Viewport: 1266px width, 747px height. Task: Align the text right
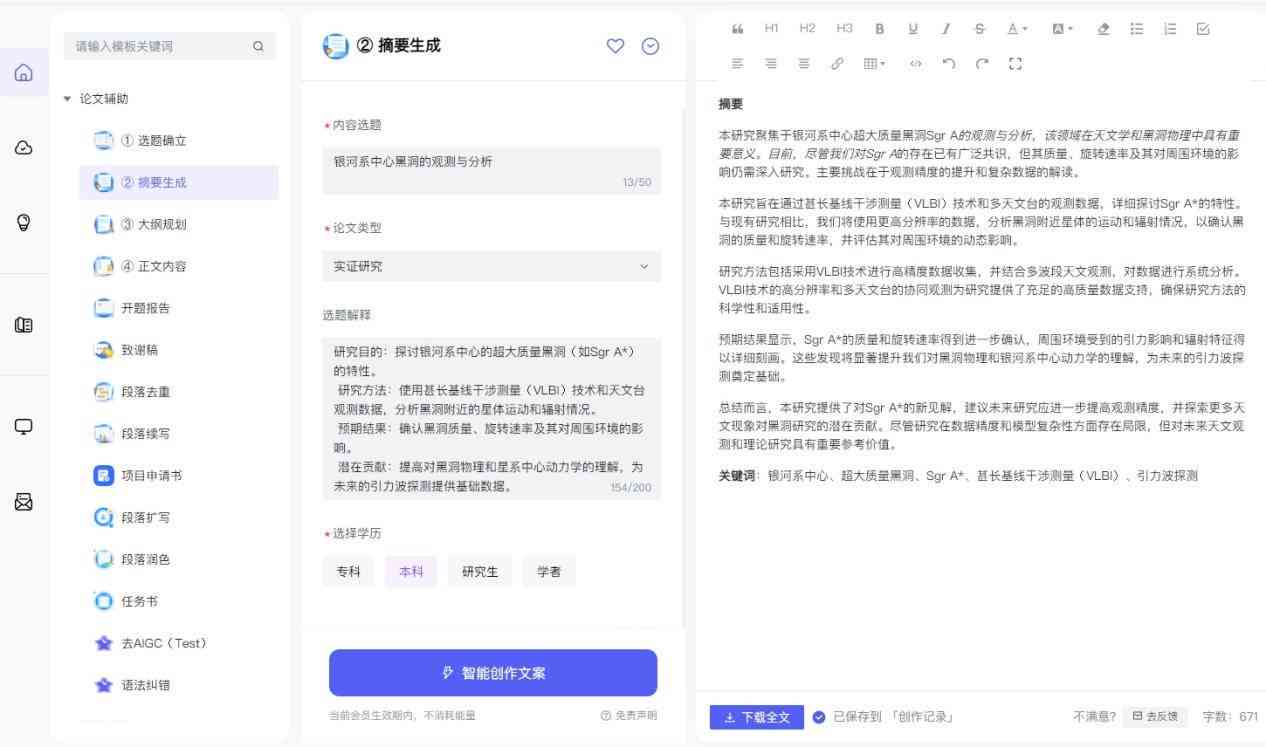click(x=771, y=64)
